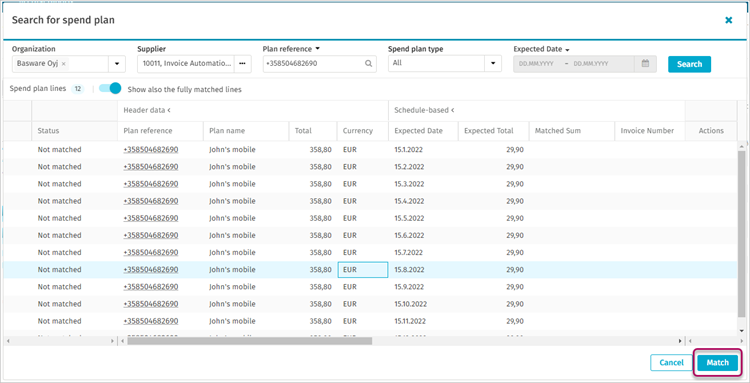Click the Match button
The image size is (750, 383).
tap(717, 362)
